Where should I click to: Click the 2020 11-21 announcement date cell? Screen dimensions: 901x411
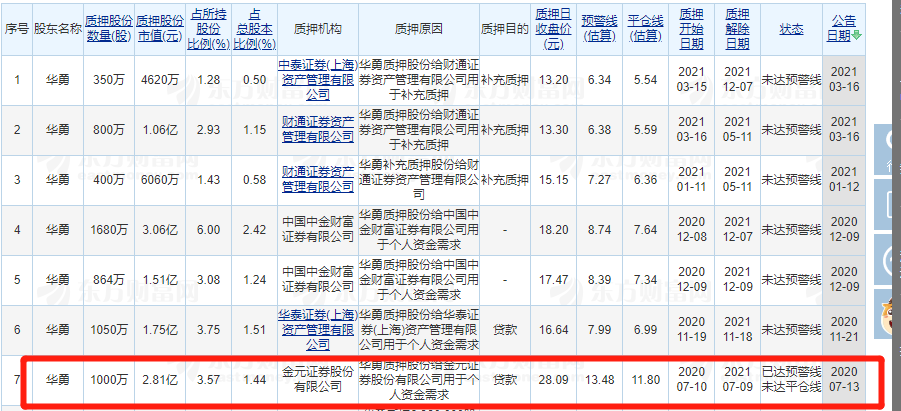click(845, 330)
